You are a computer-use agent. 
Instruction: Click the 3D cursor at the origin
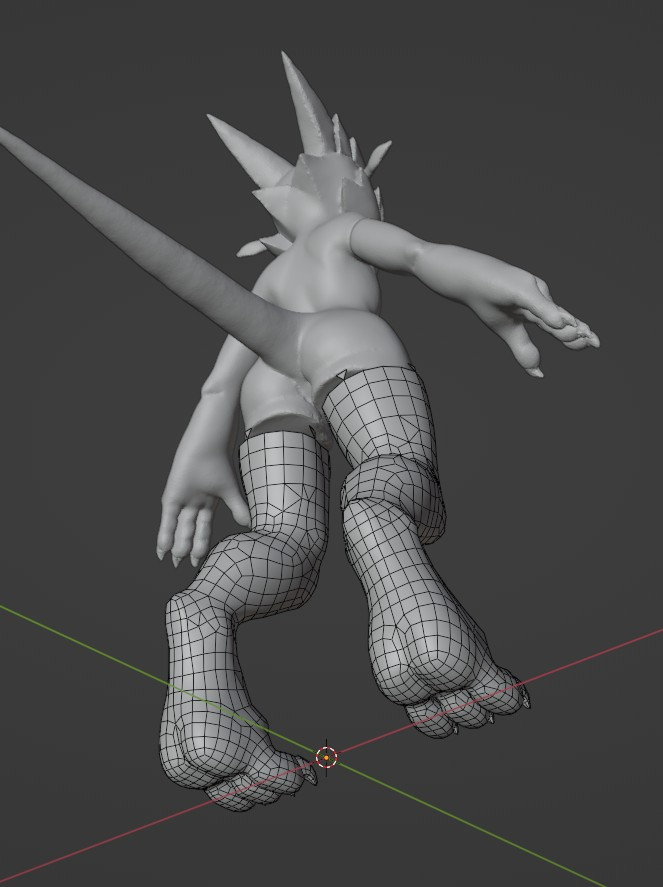(x=326, y=757)
